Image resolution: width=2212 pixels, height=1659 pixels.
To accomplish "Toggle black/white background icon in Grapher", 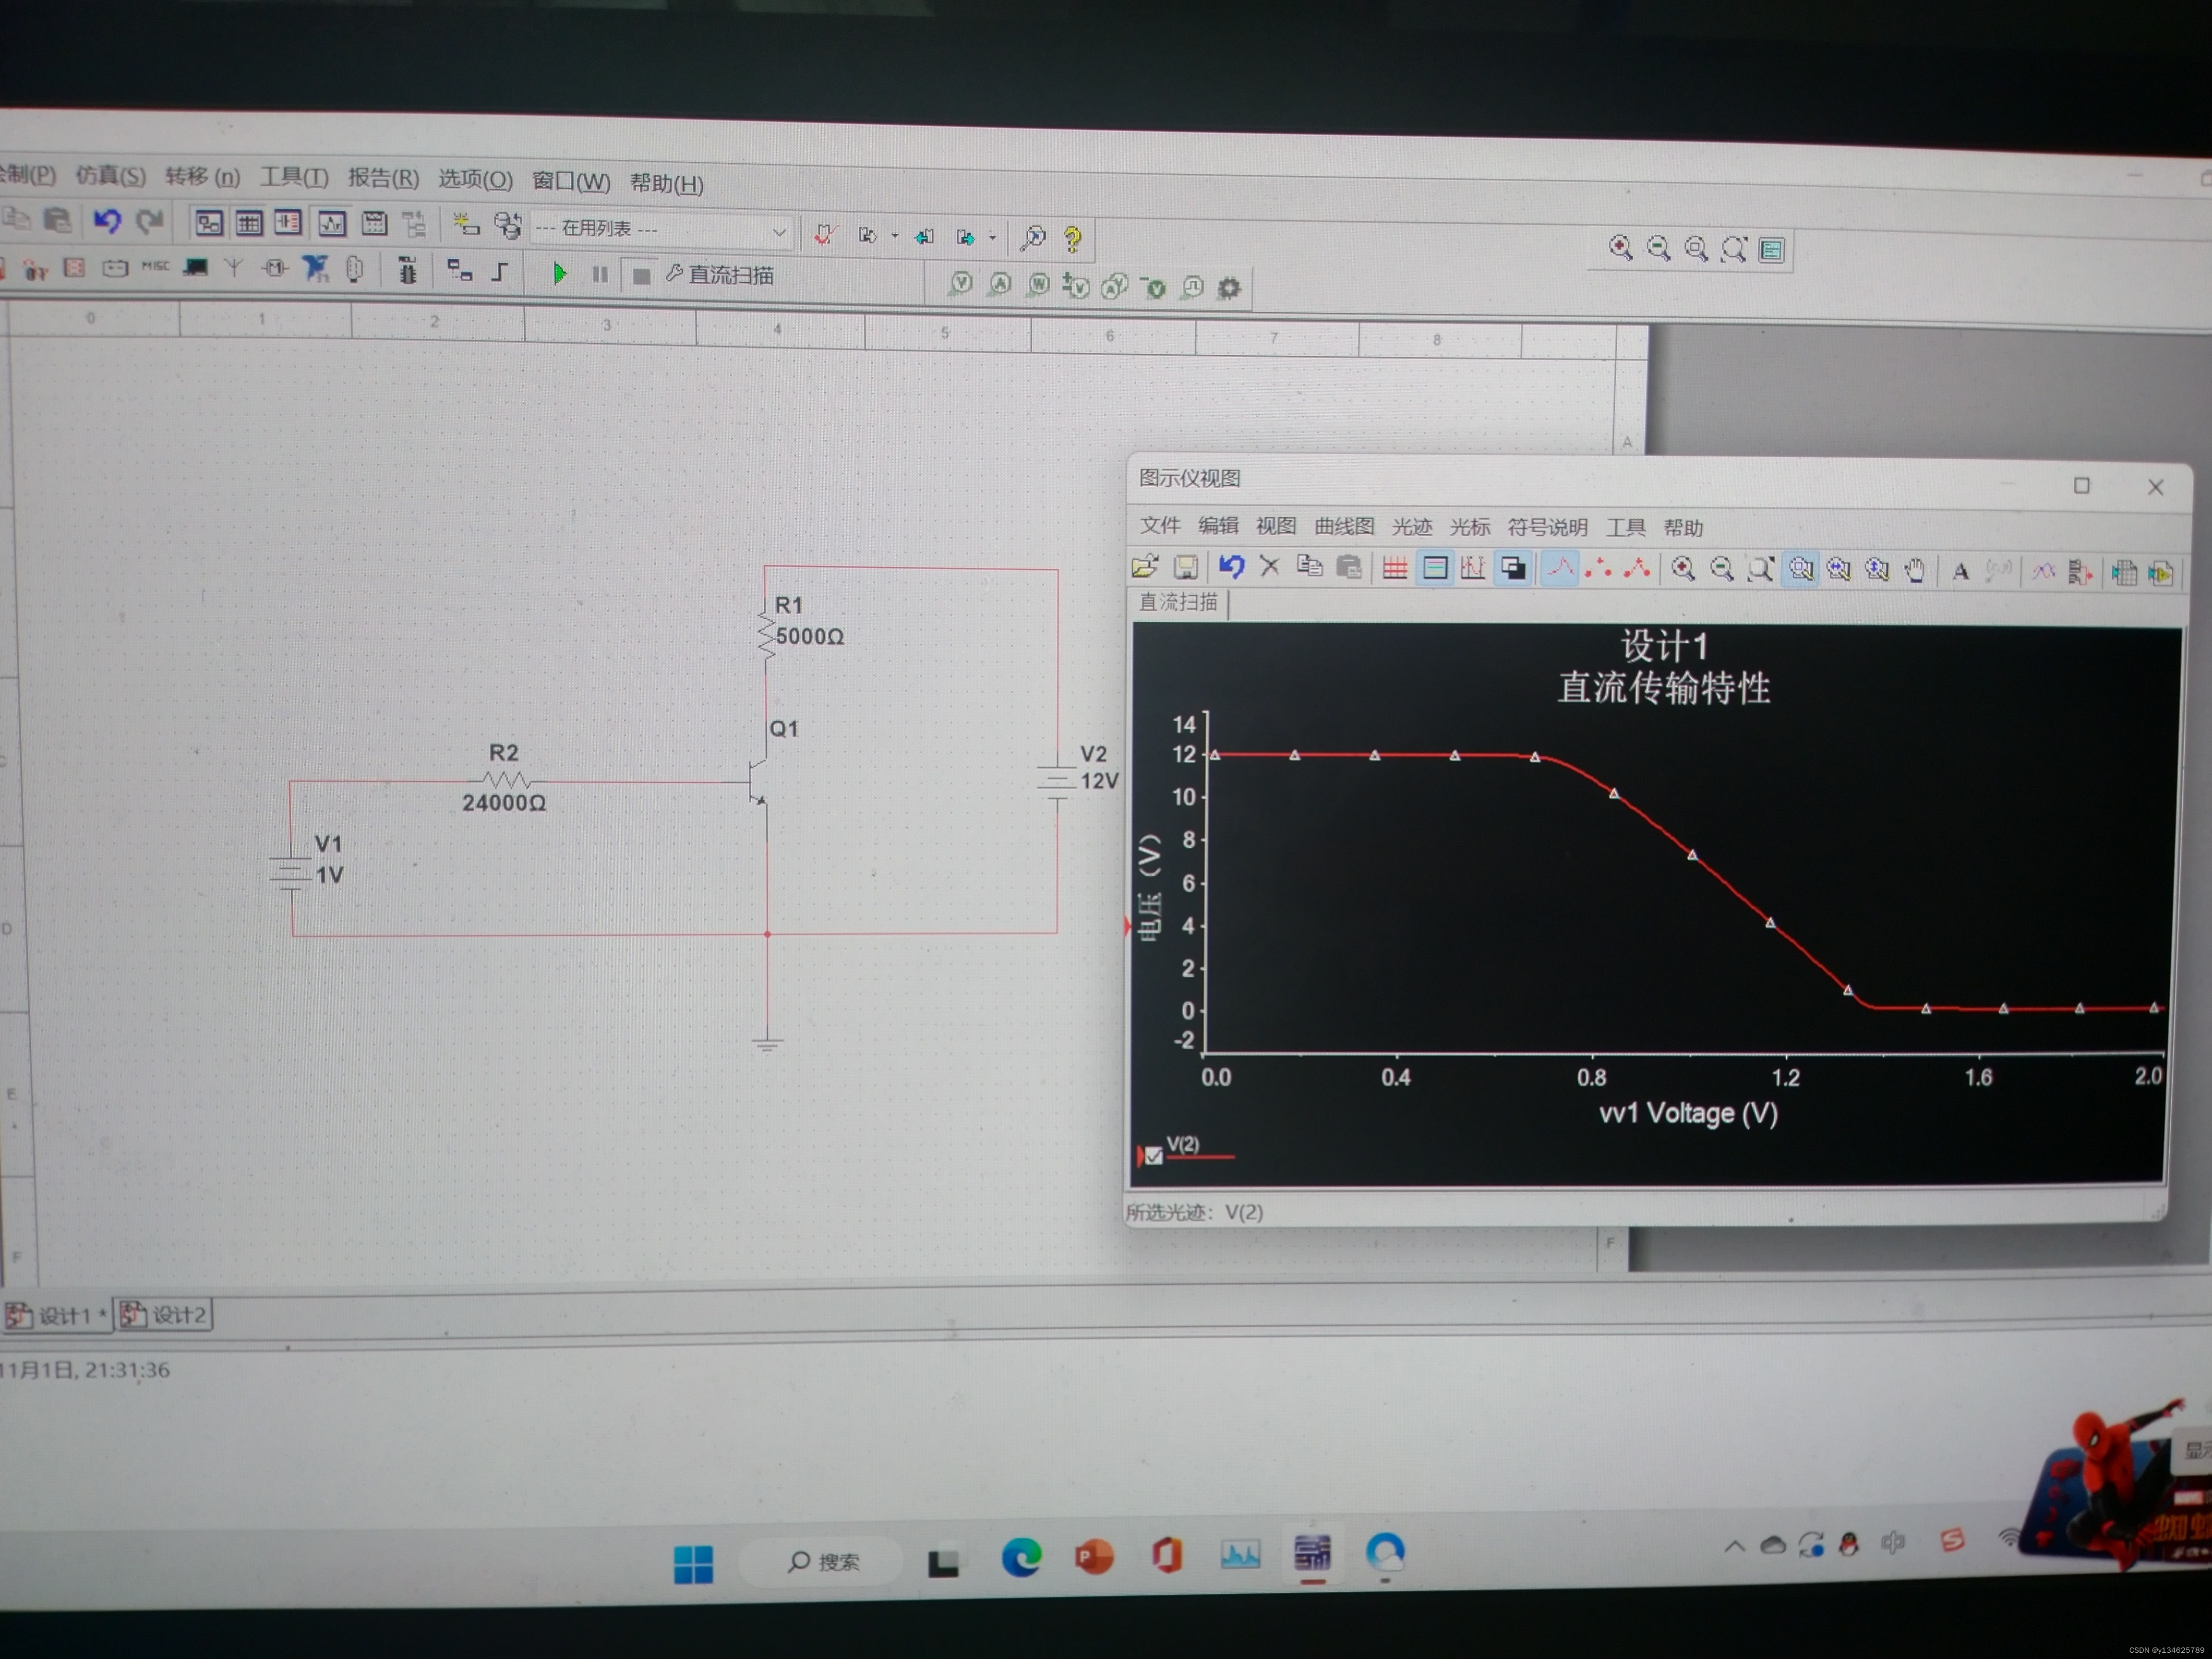I will tap(1513, 569).
